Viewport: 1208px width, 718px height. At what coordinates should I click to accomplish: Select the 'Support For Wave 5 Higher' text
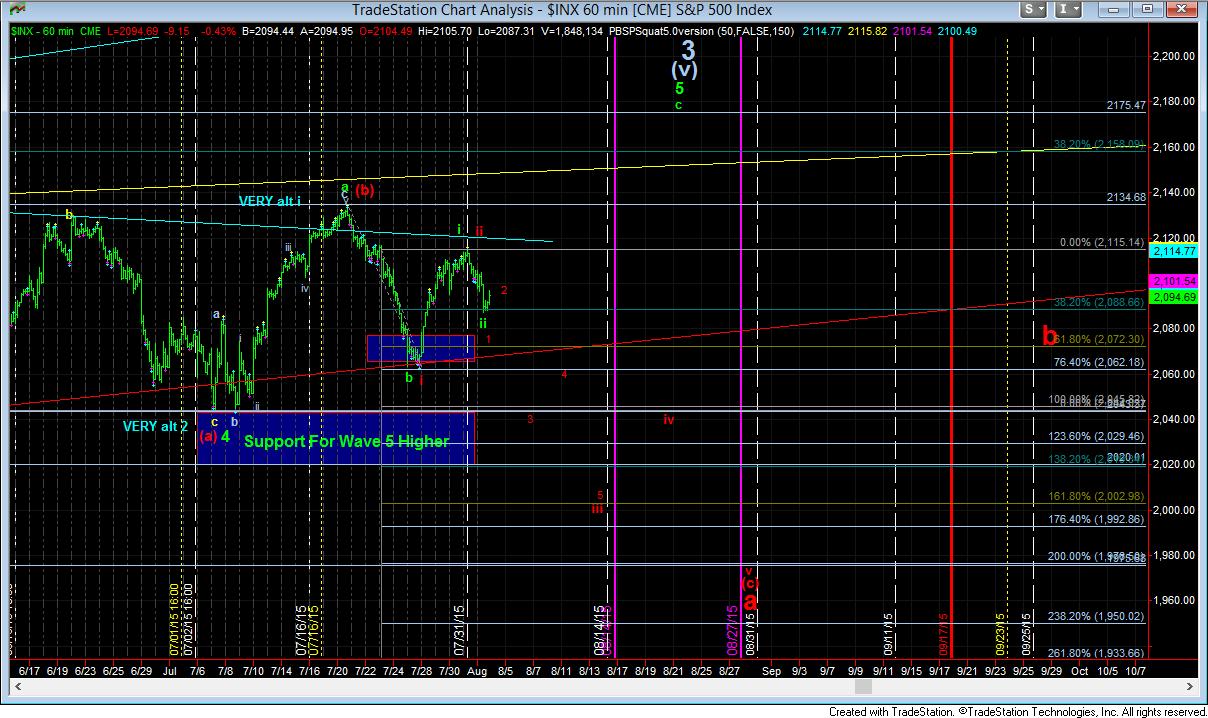click(346, 441)
